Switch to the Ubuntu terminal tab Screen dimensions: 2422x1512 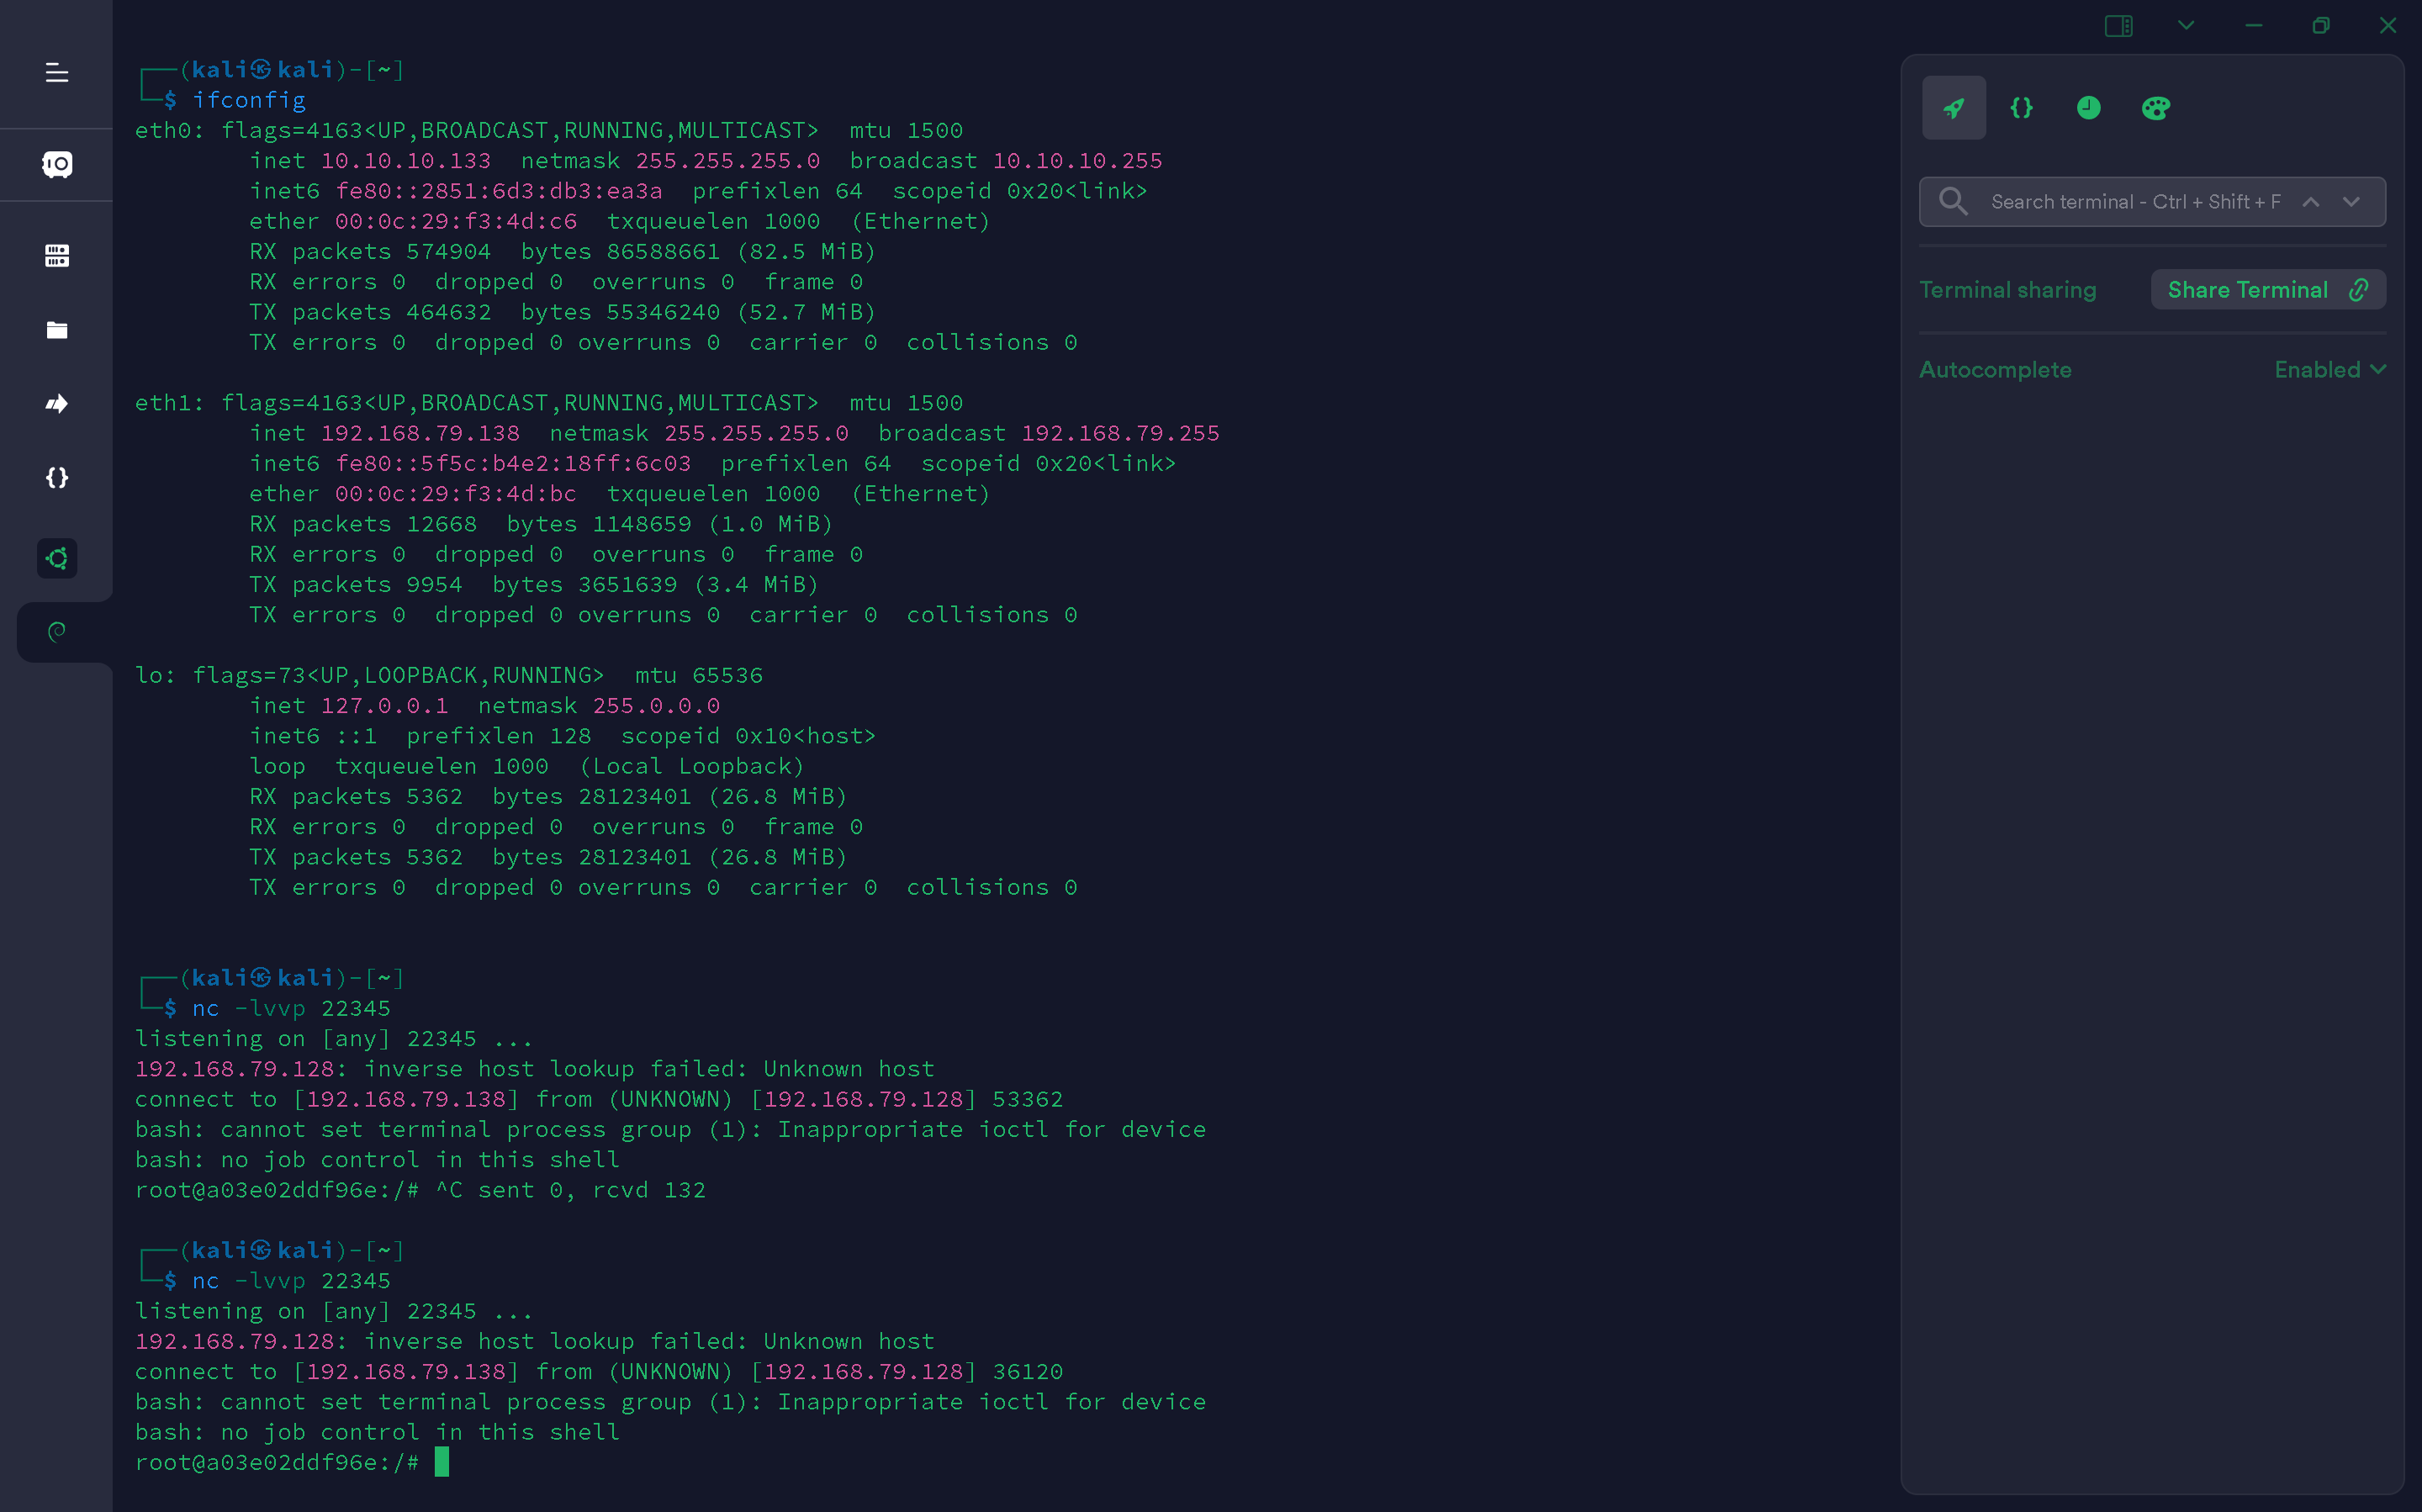tap(57, 558)
